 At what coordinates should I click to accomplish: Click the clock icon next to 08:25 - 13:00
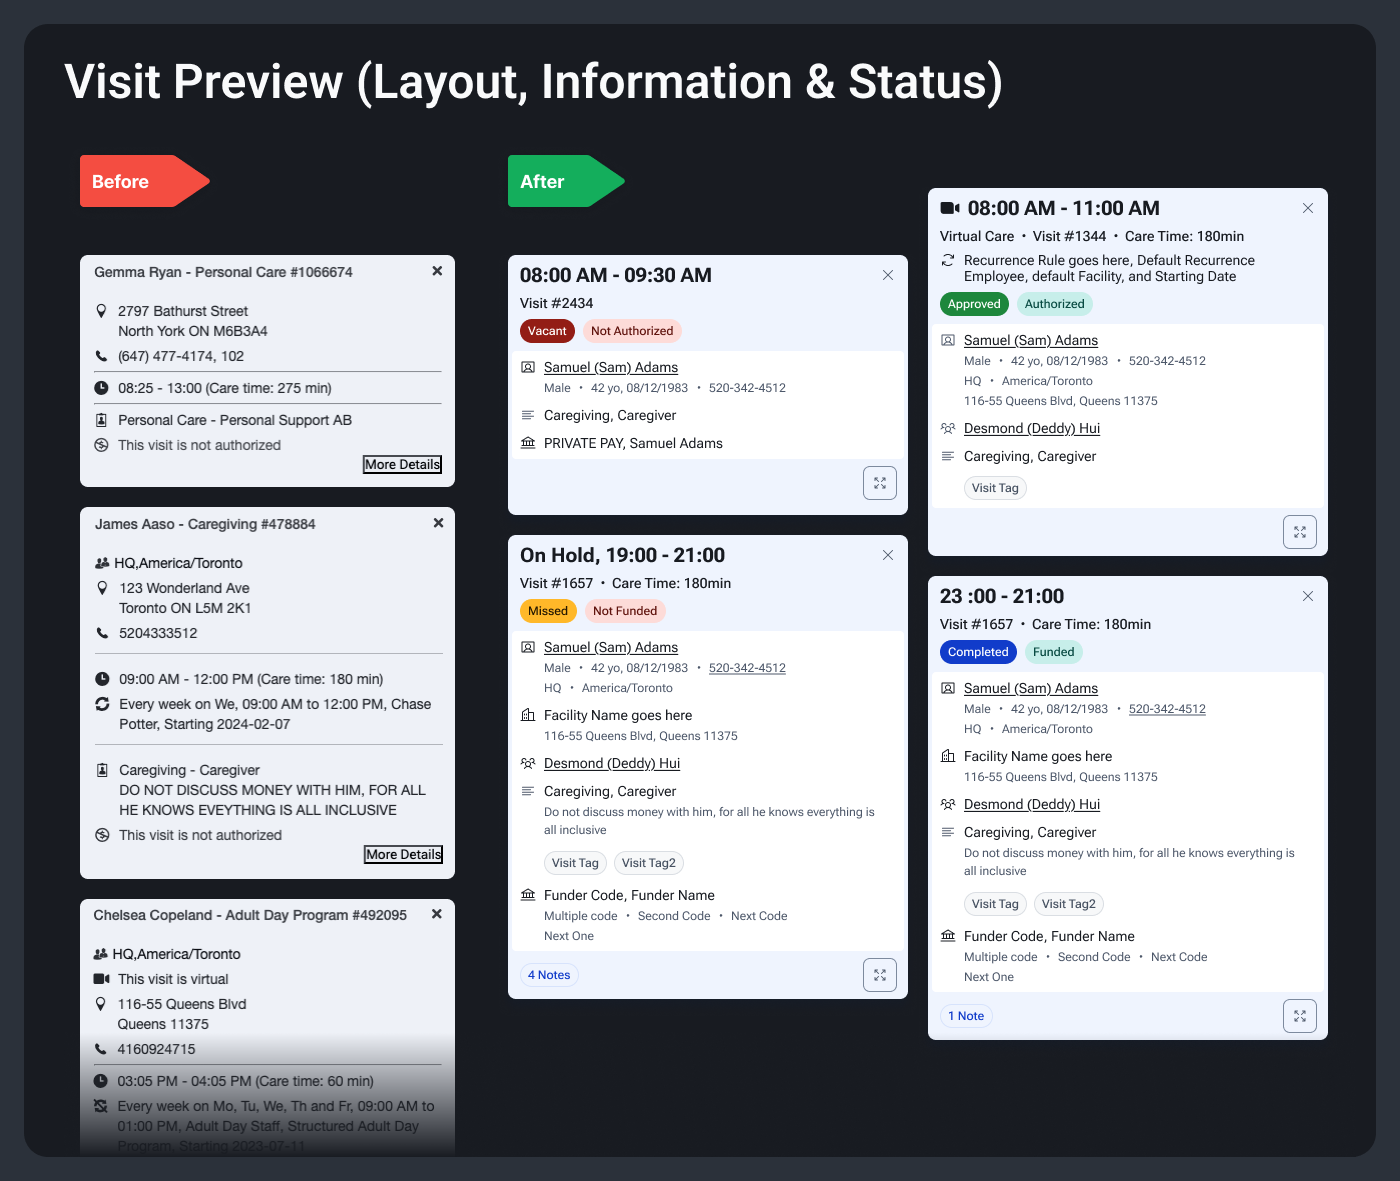click(101, 388)
